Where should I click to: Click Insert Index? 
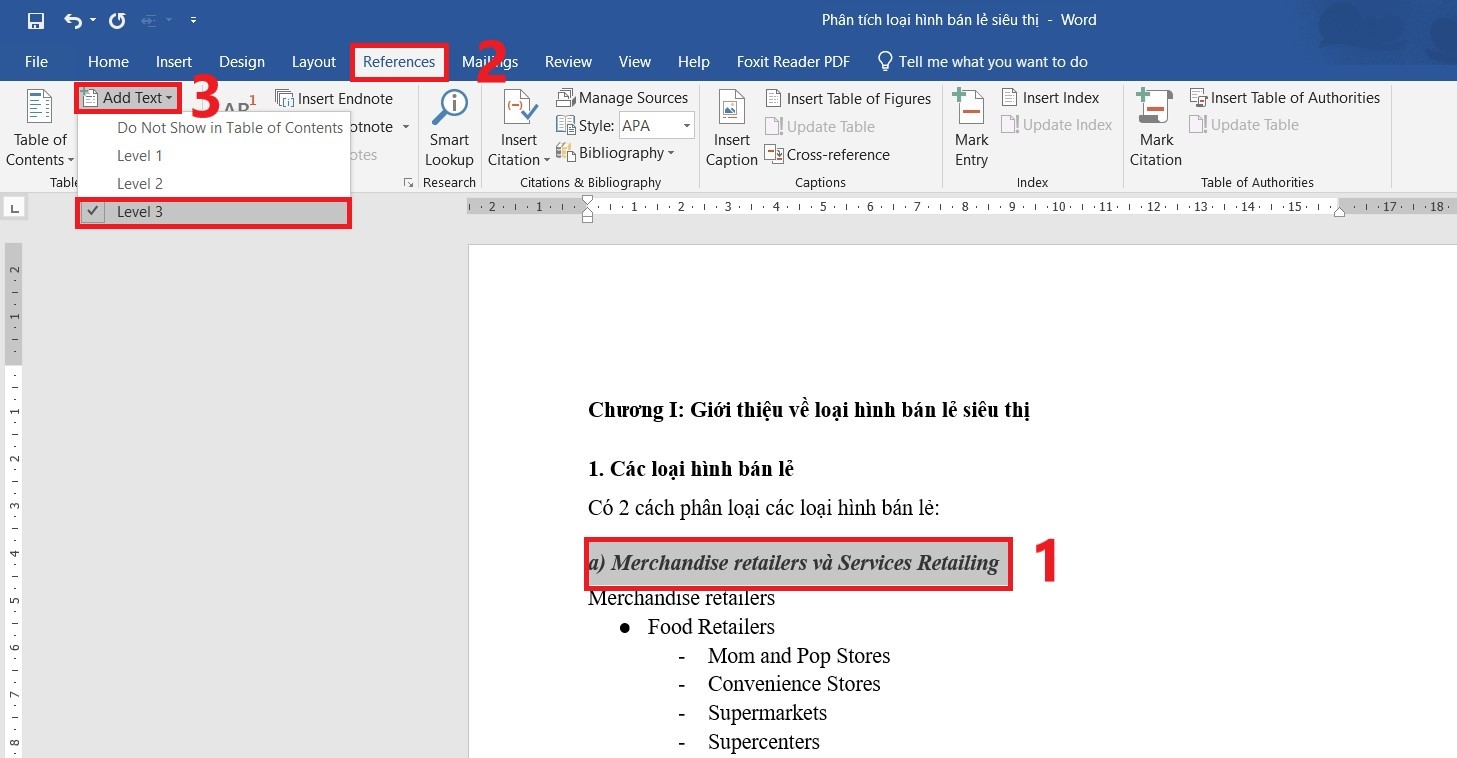pyautogui.click(x=1050, y=98)
